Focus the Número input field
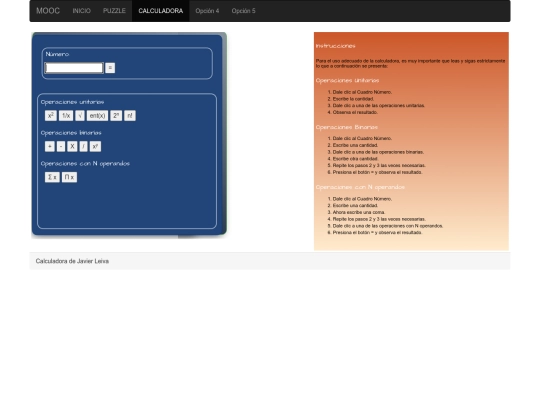Screen dimensions: 540x405 tap(74, 68)
